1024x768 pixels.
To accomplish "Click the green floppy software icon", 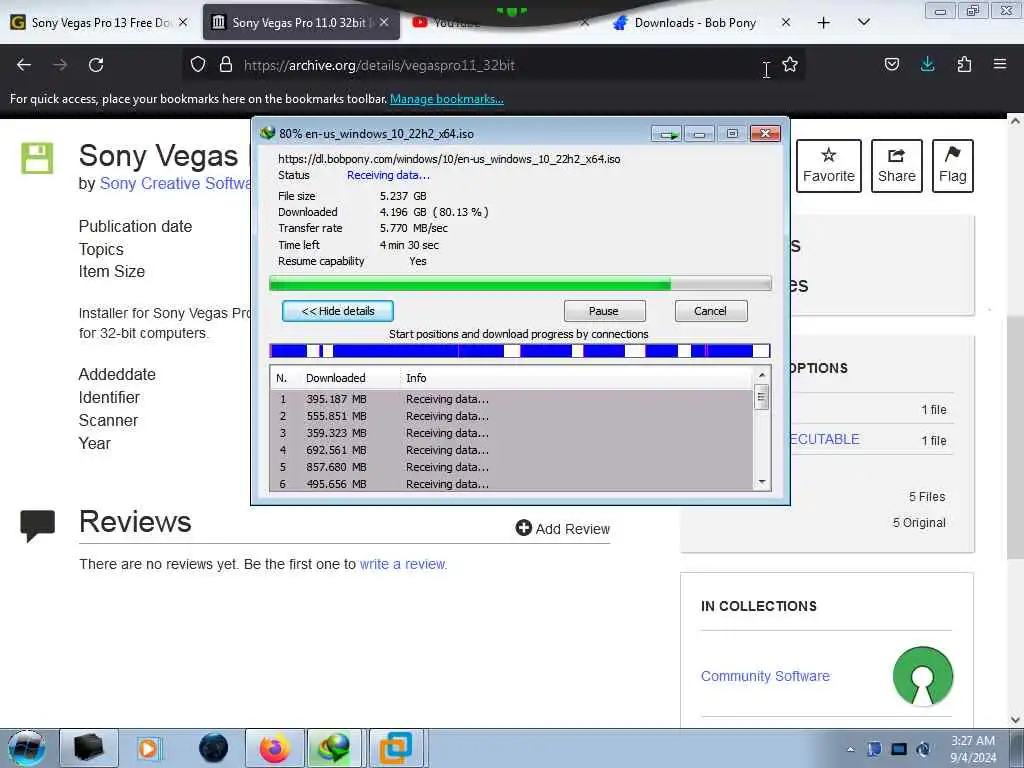I will click(37, 158).
